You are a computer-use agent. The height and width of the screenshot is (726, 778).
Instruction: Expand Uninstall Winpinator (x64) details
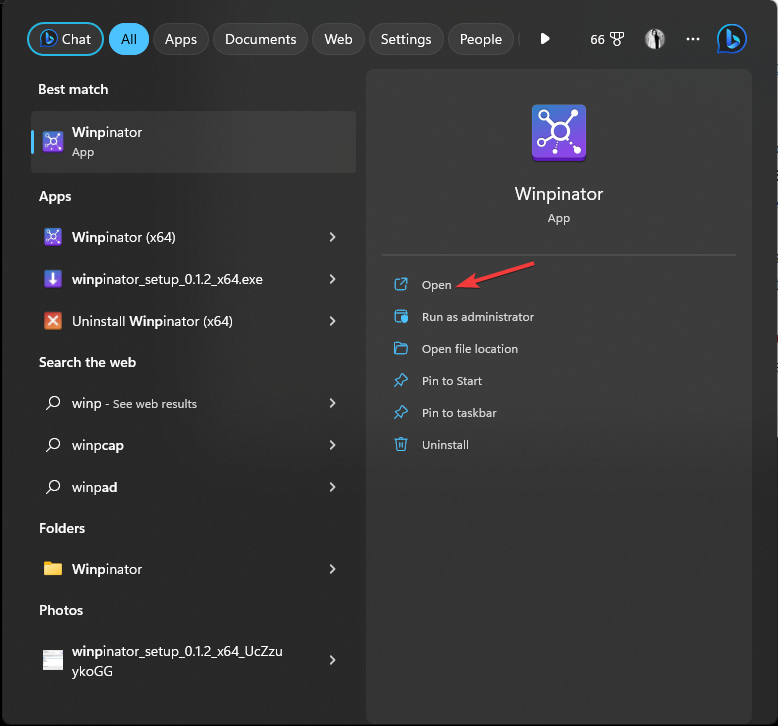point(332,321)
